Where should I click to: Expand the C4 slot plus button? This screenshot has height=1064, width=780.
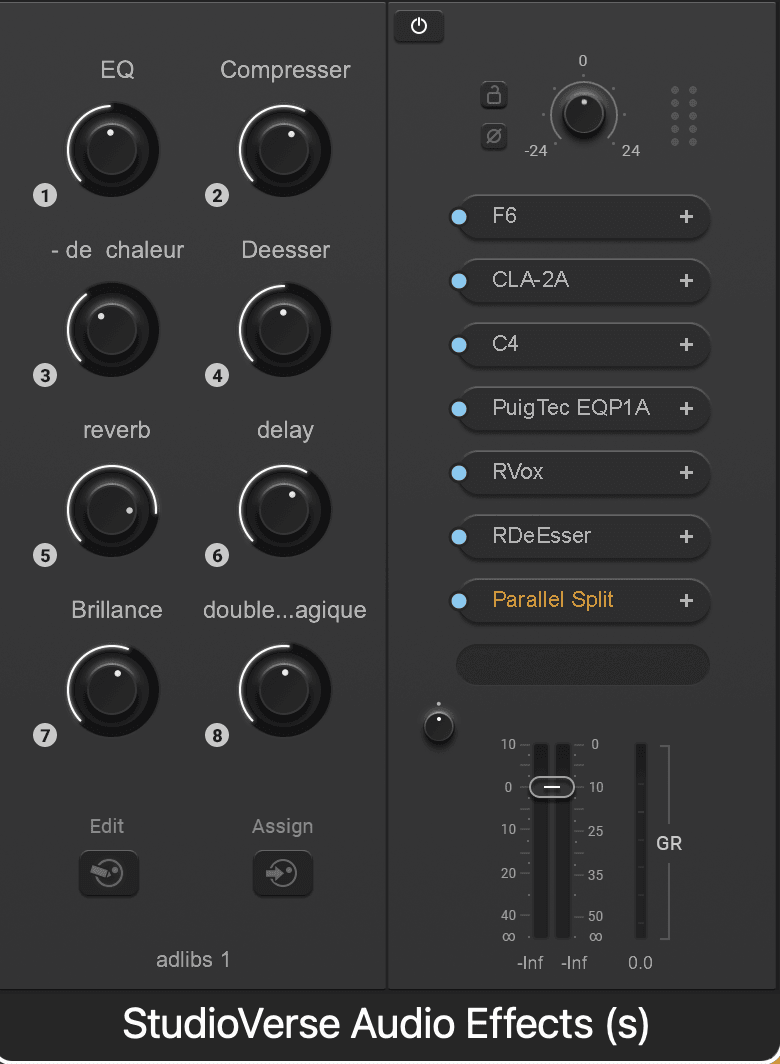(686, 345)
